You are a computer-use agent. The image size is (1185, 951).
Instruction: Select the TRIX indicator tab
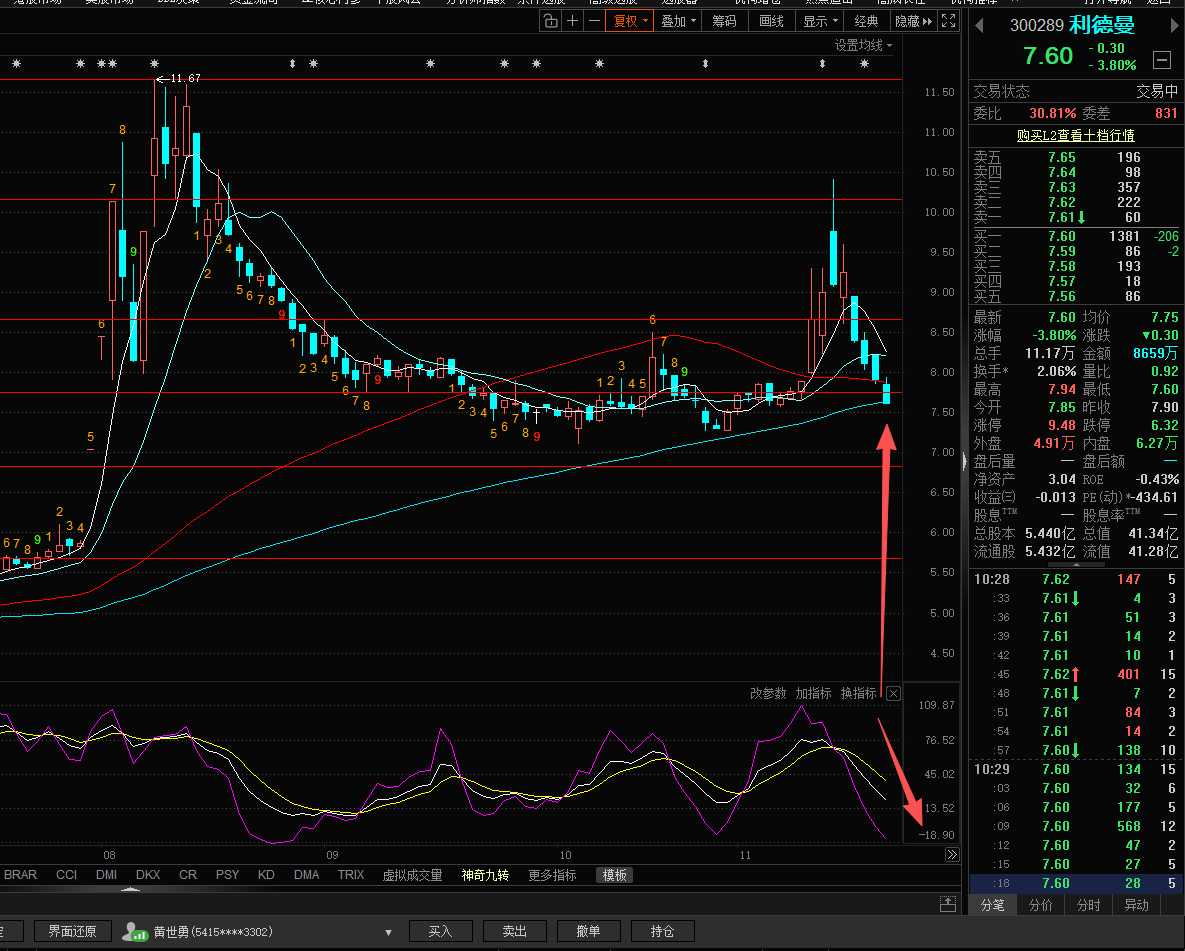[x=351, y=875]
